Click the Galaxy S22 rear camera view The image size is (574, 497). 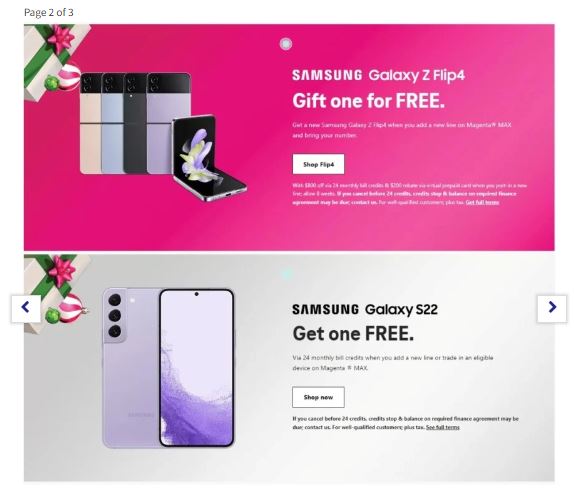131,368
